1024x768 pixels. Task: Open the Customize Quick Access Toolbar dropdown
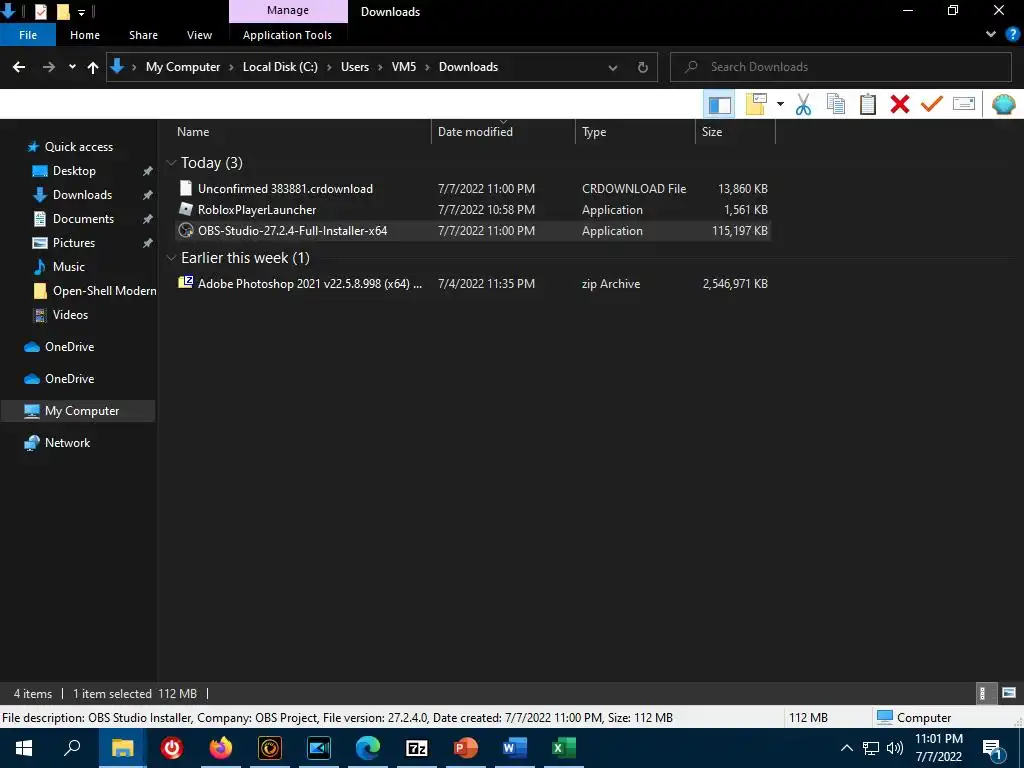click(82, 12)
